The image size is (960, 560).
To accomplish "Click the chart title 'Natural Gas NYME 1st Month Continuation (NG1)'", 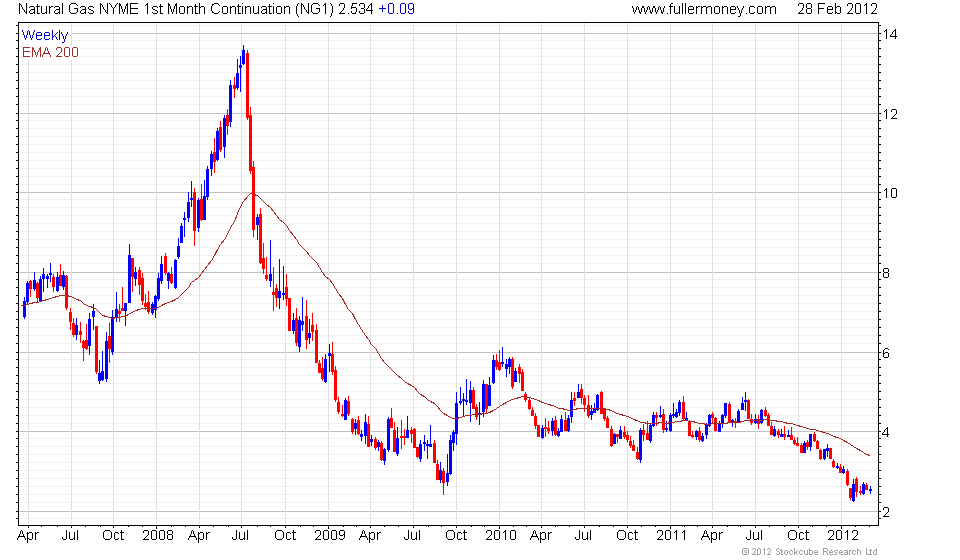I will [x=176, y=9].
